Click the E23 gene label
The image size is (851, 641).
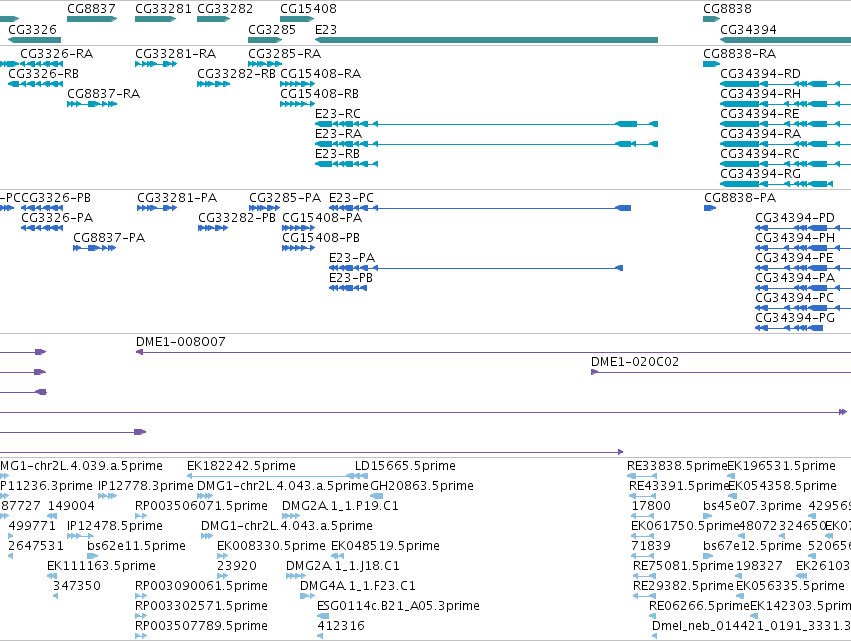tap(326, 30)
